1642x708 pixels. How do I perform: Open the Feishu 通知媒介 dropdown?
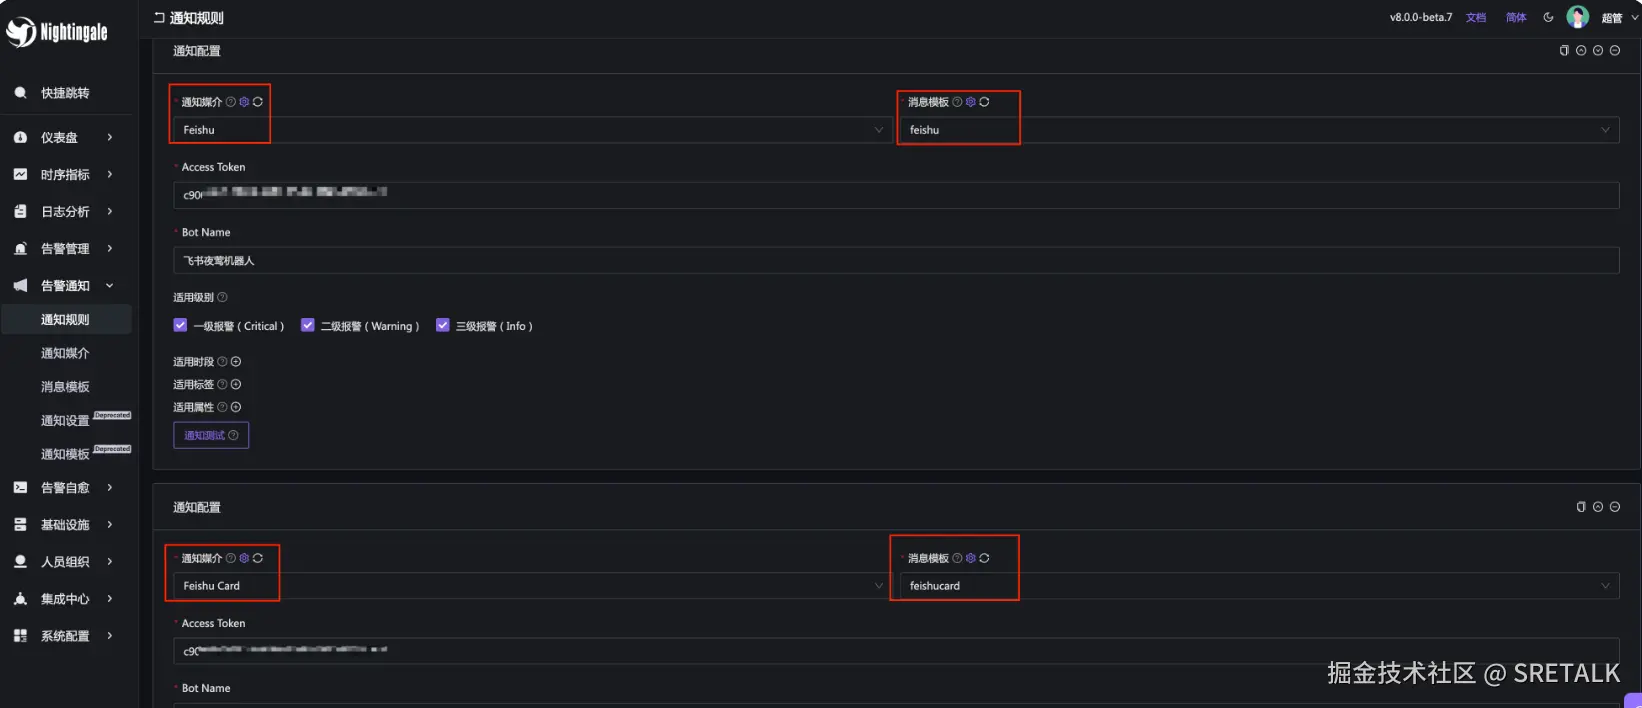tap(530, 130)
